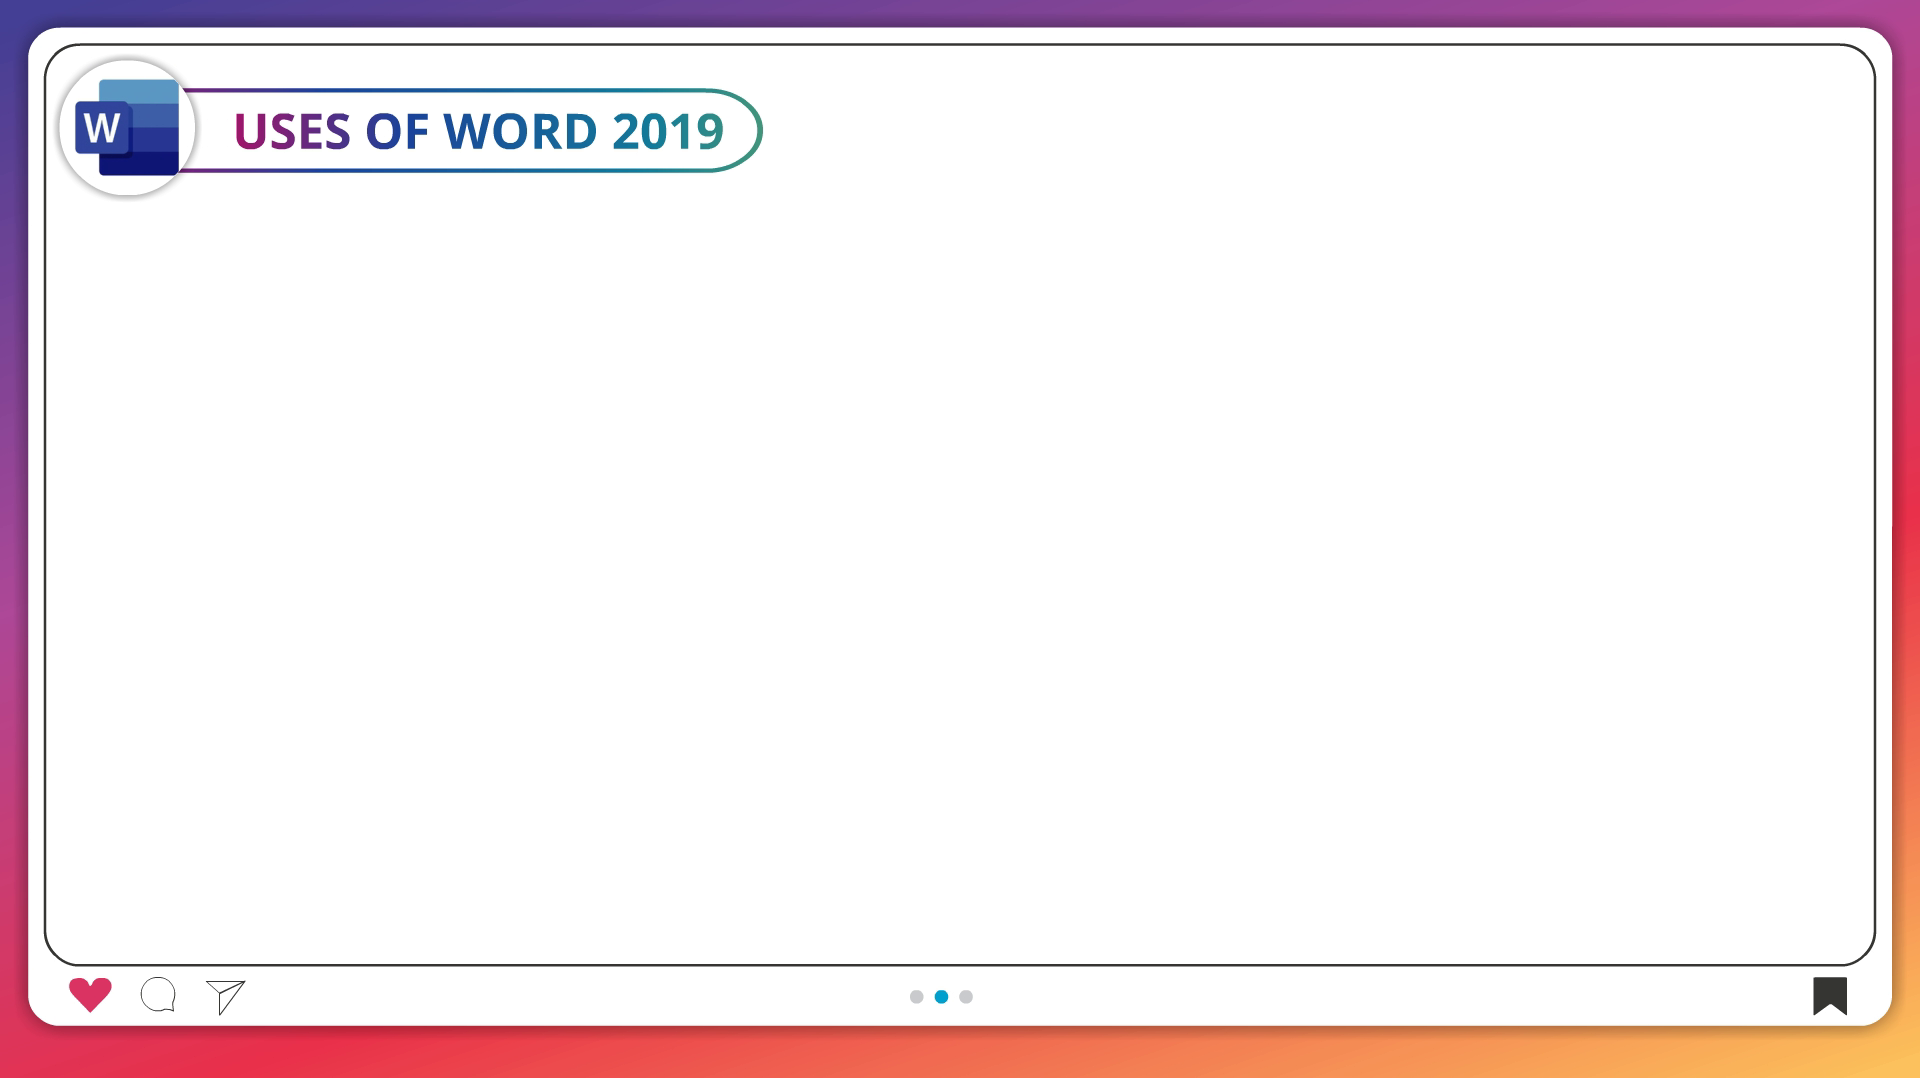Like the post with the heart icon
Image resolution: width=1920 pixels, height=1078 pixels.
coord(90,994)
